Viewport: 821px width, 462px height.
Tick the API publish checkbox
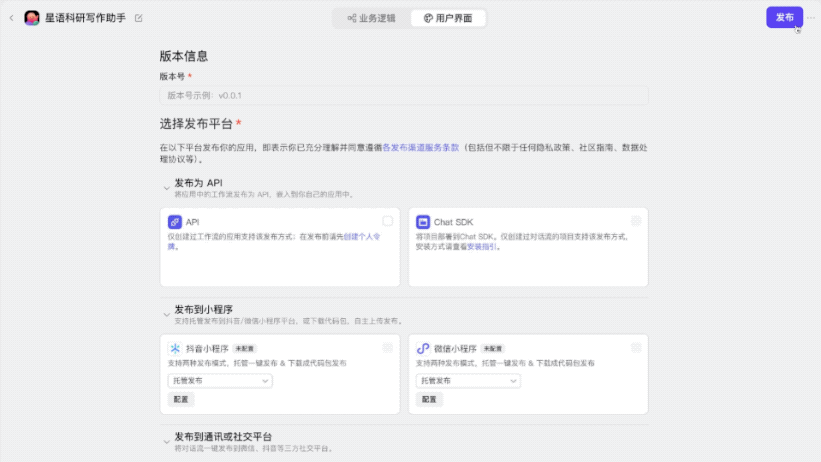pos(387,221)
